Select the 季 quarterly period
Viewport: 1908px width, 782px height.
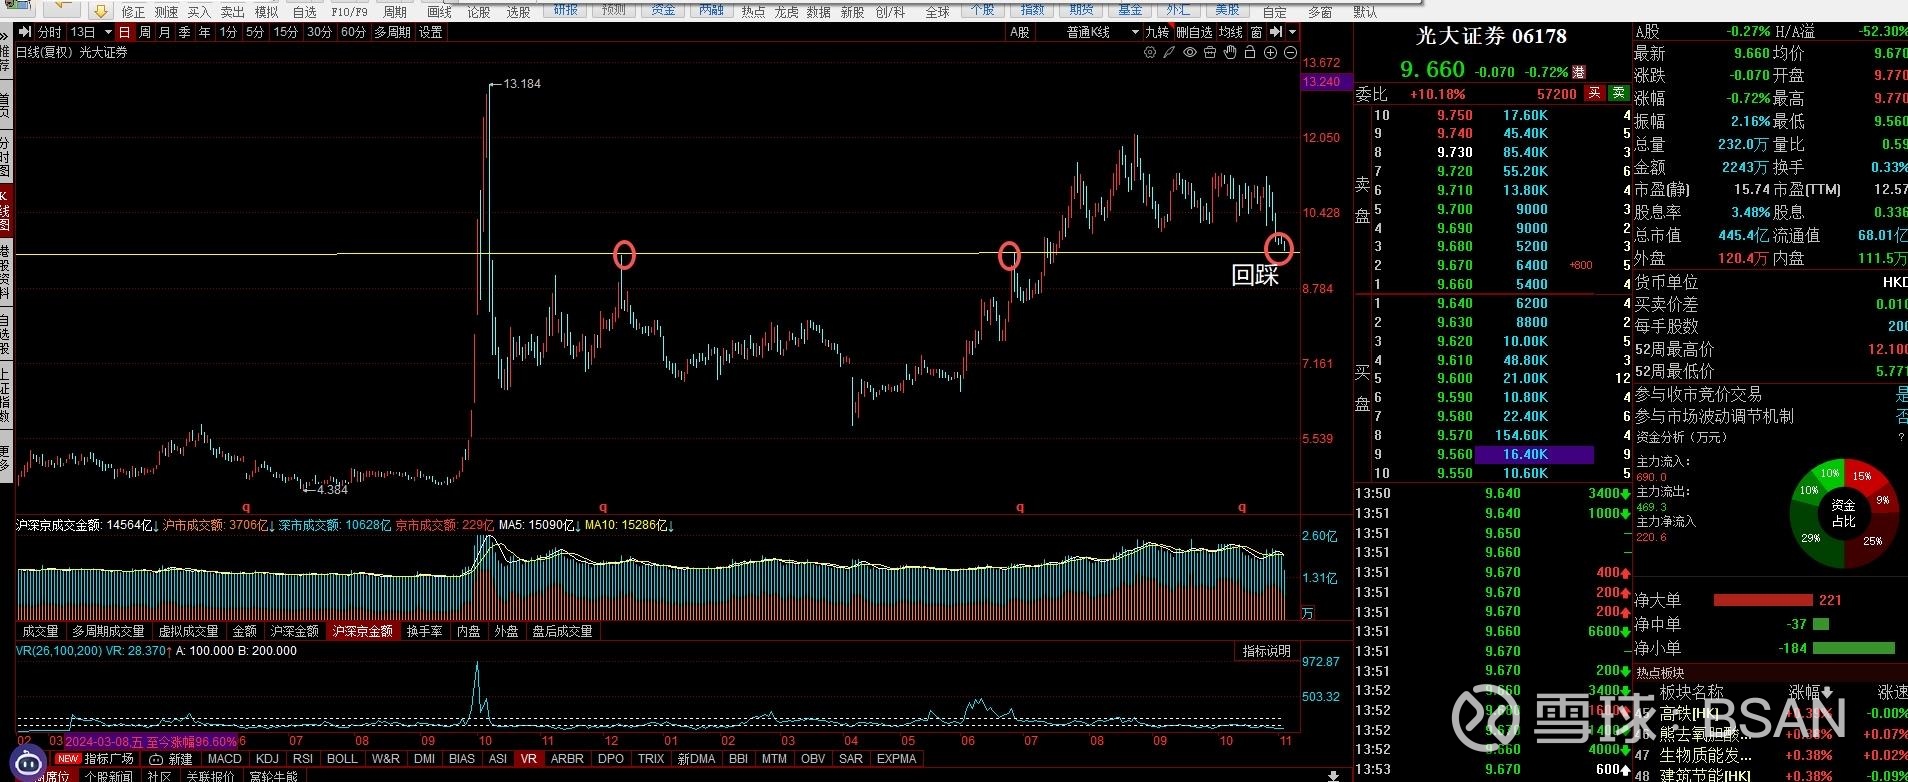coord(185,32)
